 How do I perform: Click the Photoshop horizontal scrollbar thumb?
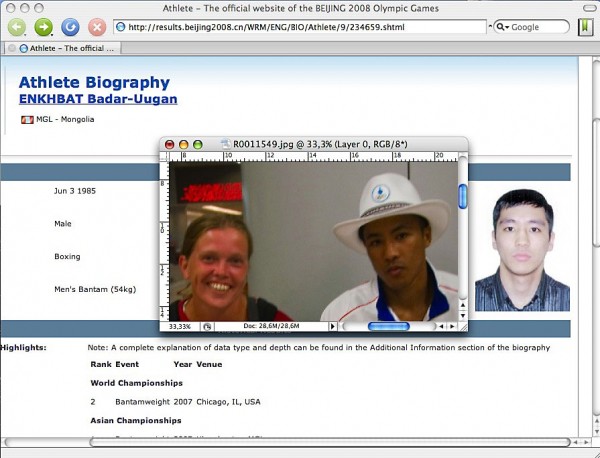pyautogui.click(x=388, y=326)
